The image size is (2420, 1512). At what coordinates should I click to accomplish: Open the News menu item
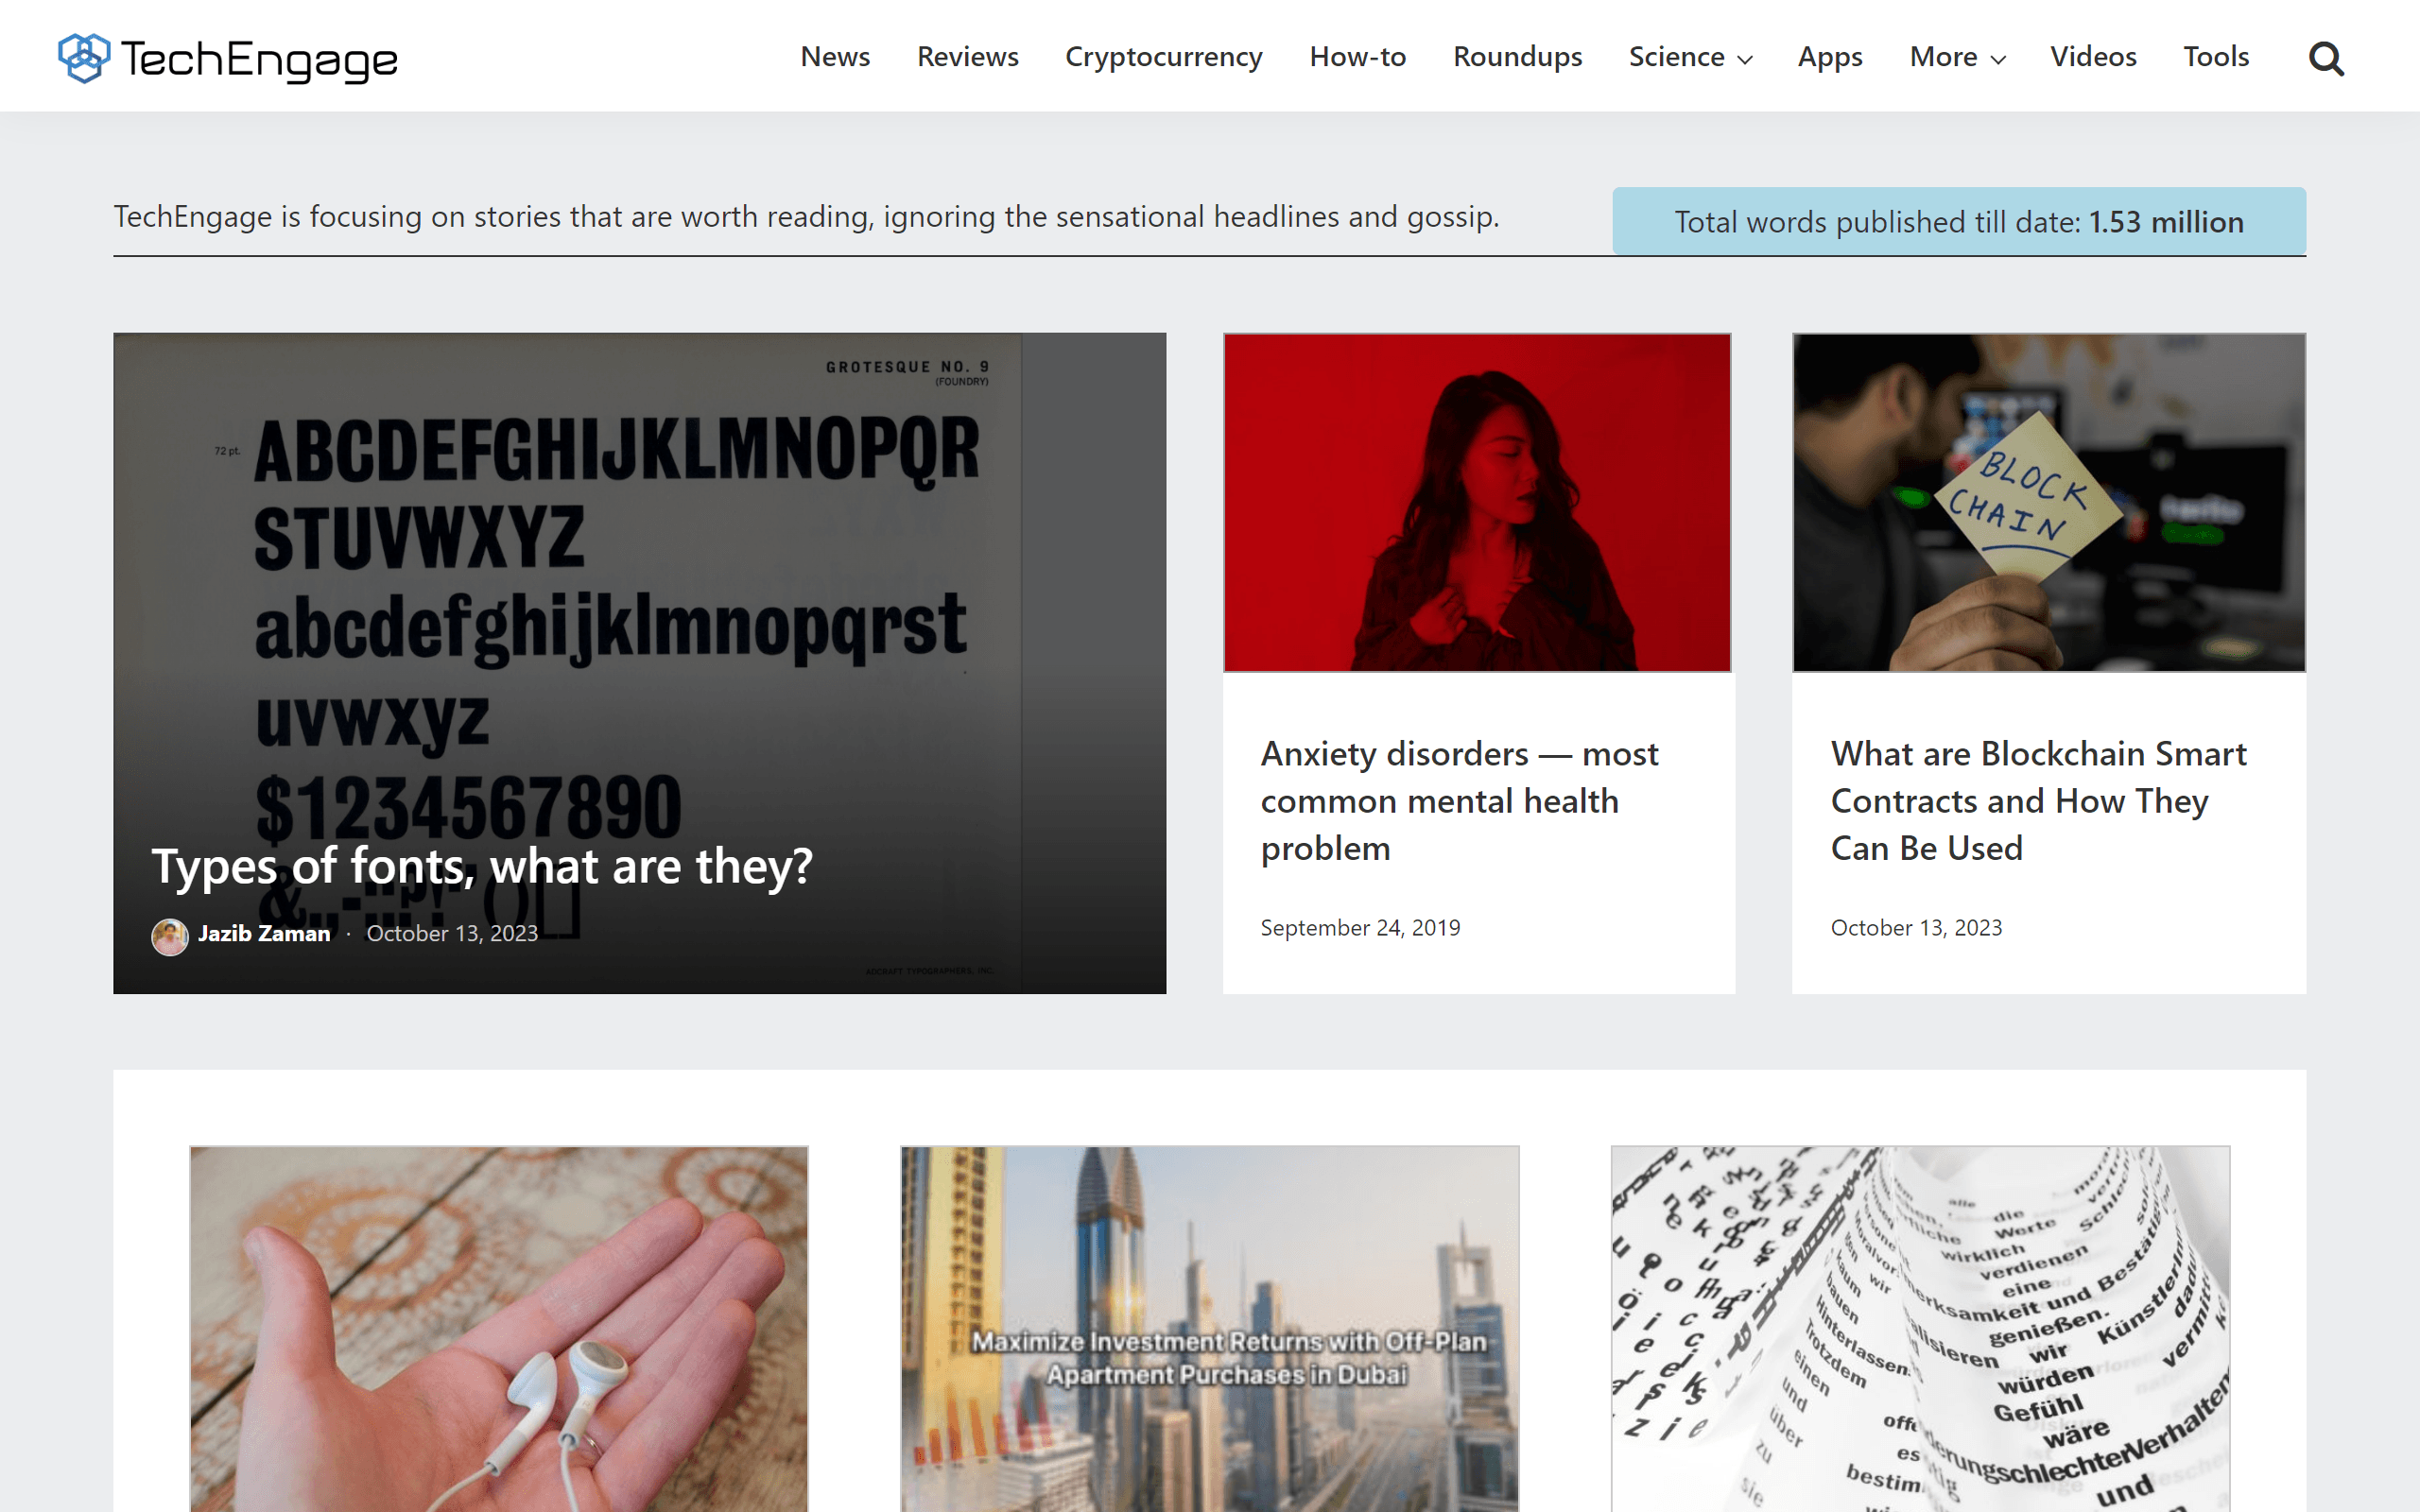click(x=835, y=57)
